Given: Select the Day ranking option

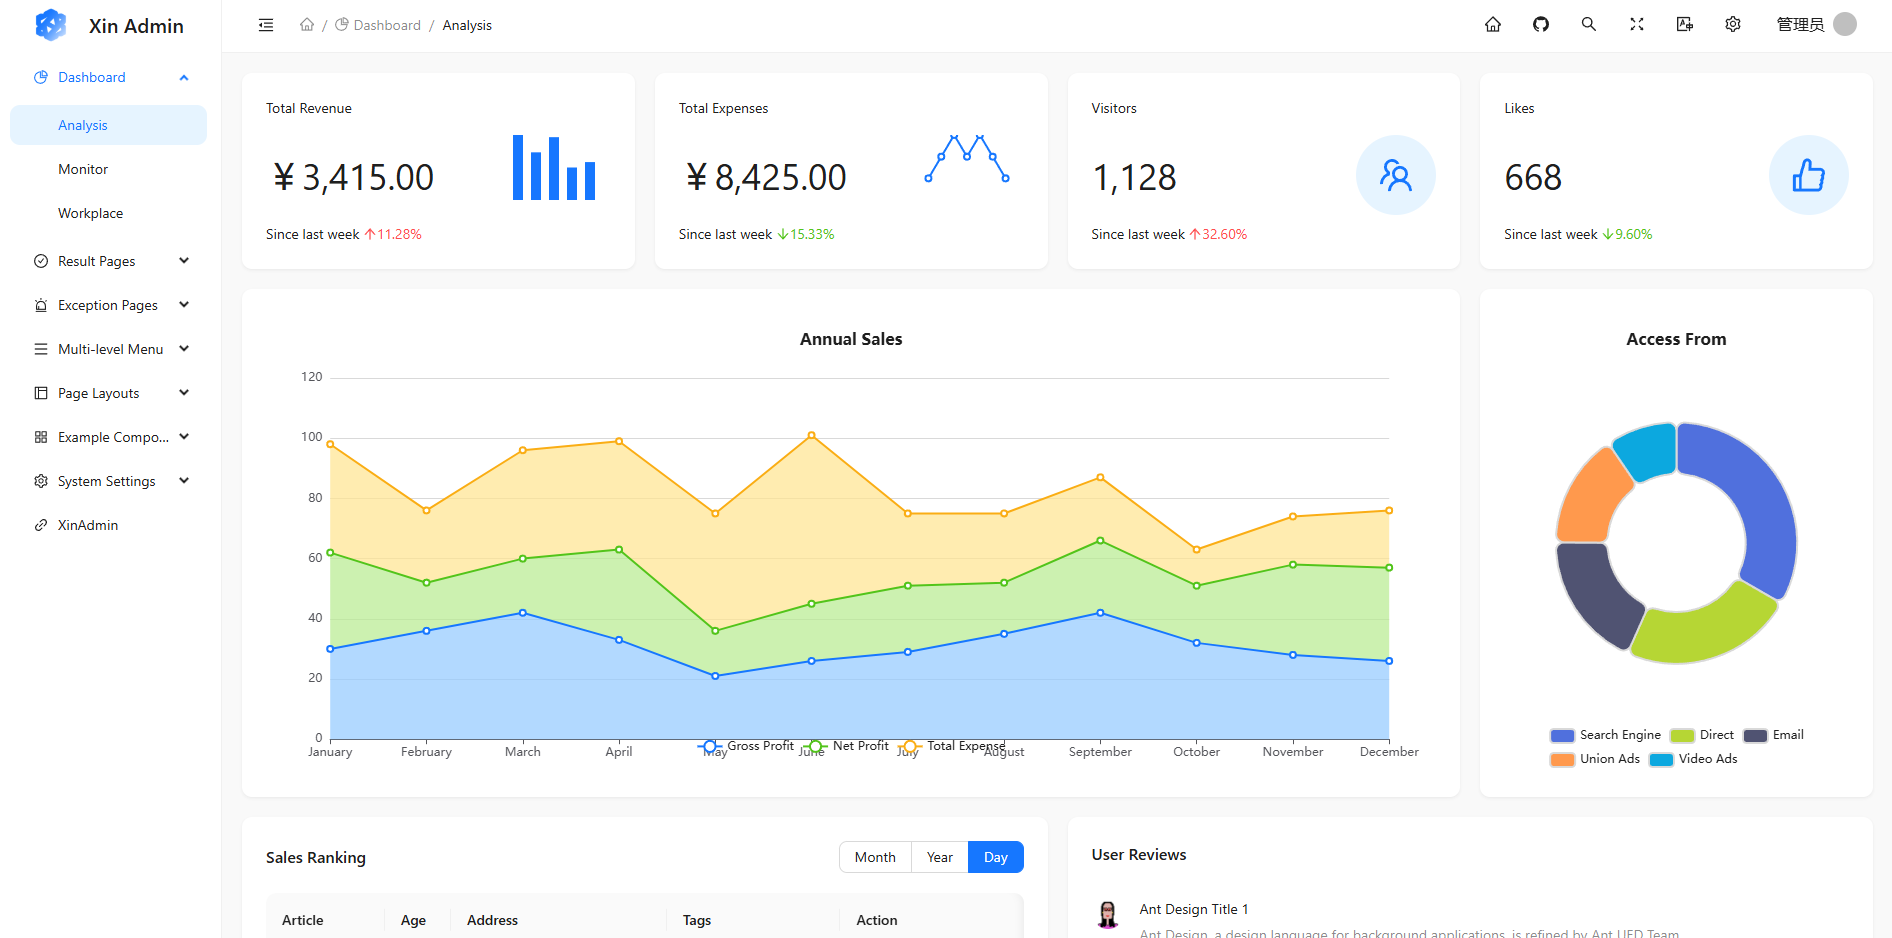Looking at the screenshot, I should click(995, 857).
